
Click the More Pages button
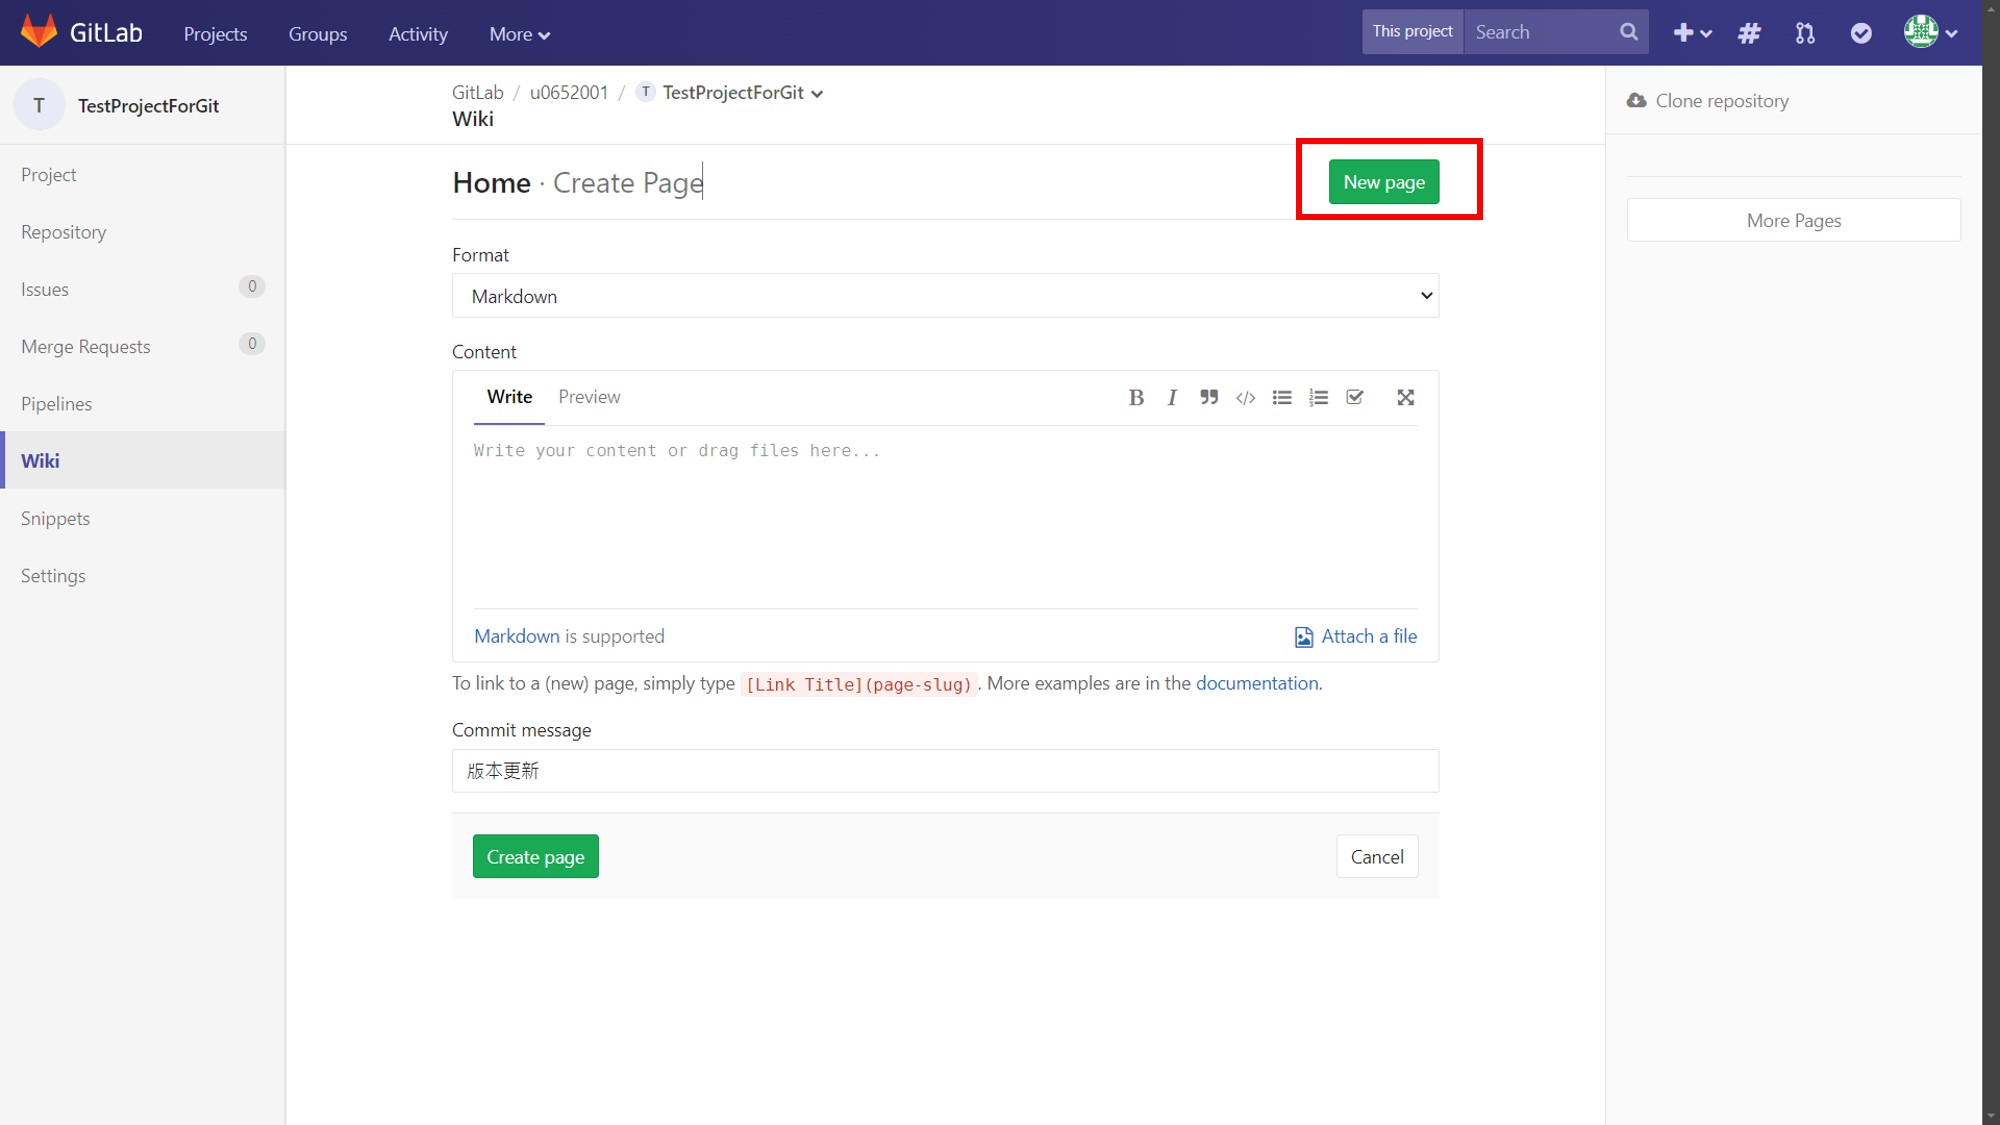(1793, 220)
